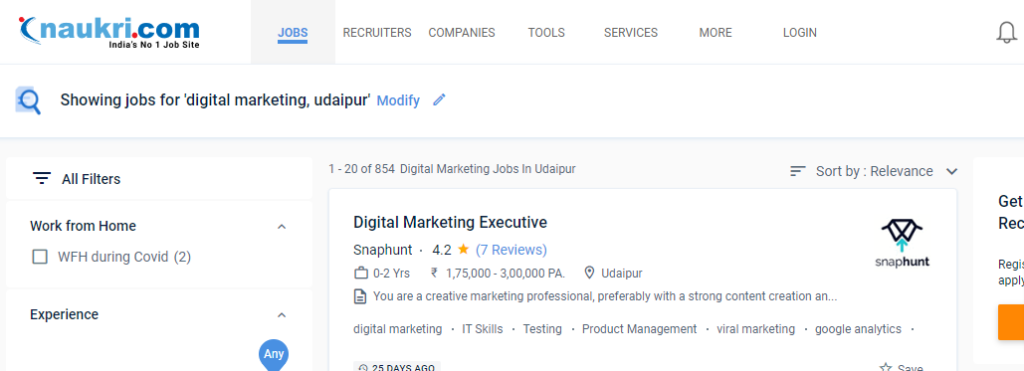
Task: Click the 'viral marketing' skill tag
Action: [x=756, y=329]
